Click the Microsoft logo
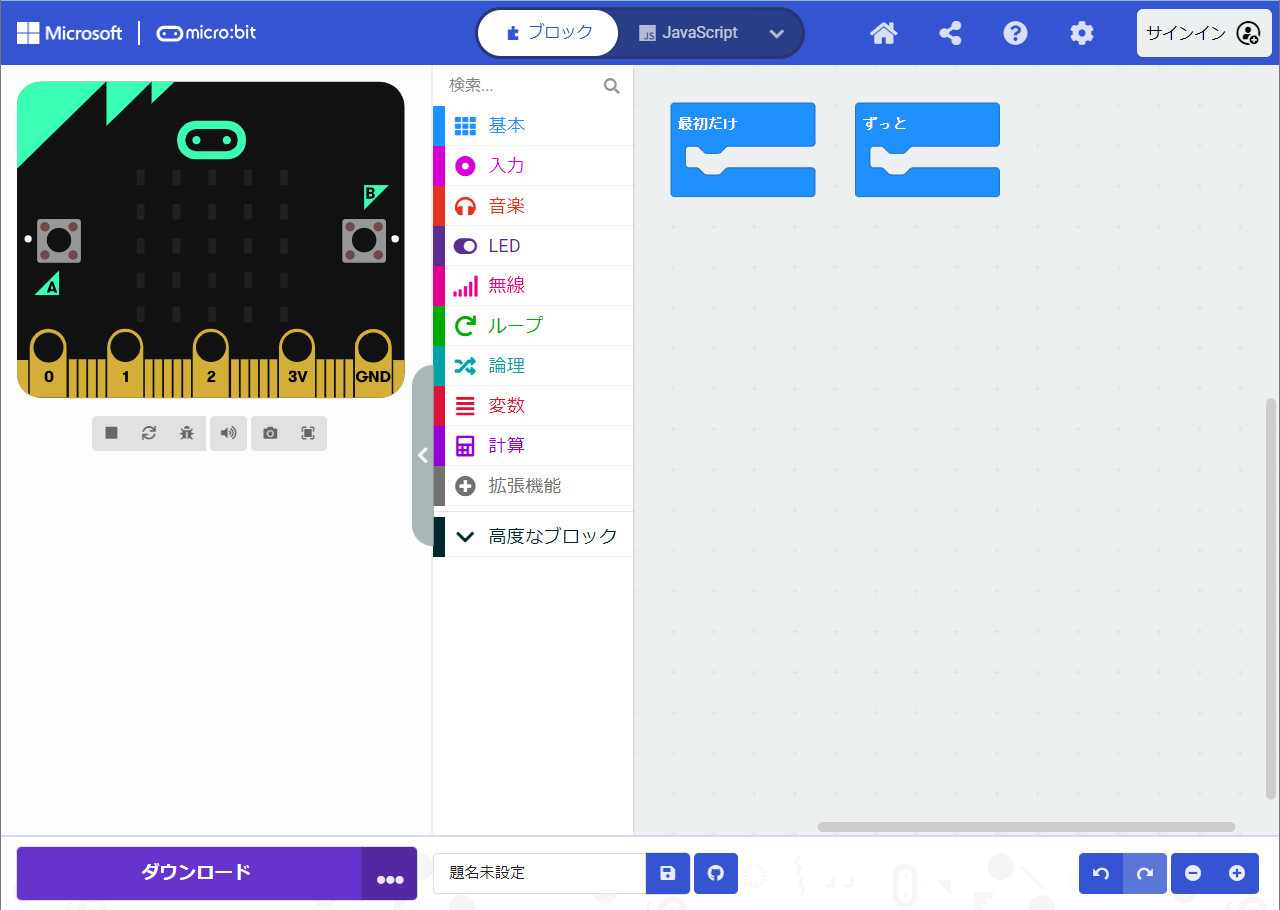The image size is (1280, 910). (x=70, y=33)
